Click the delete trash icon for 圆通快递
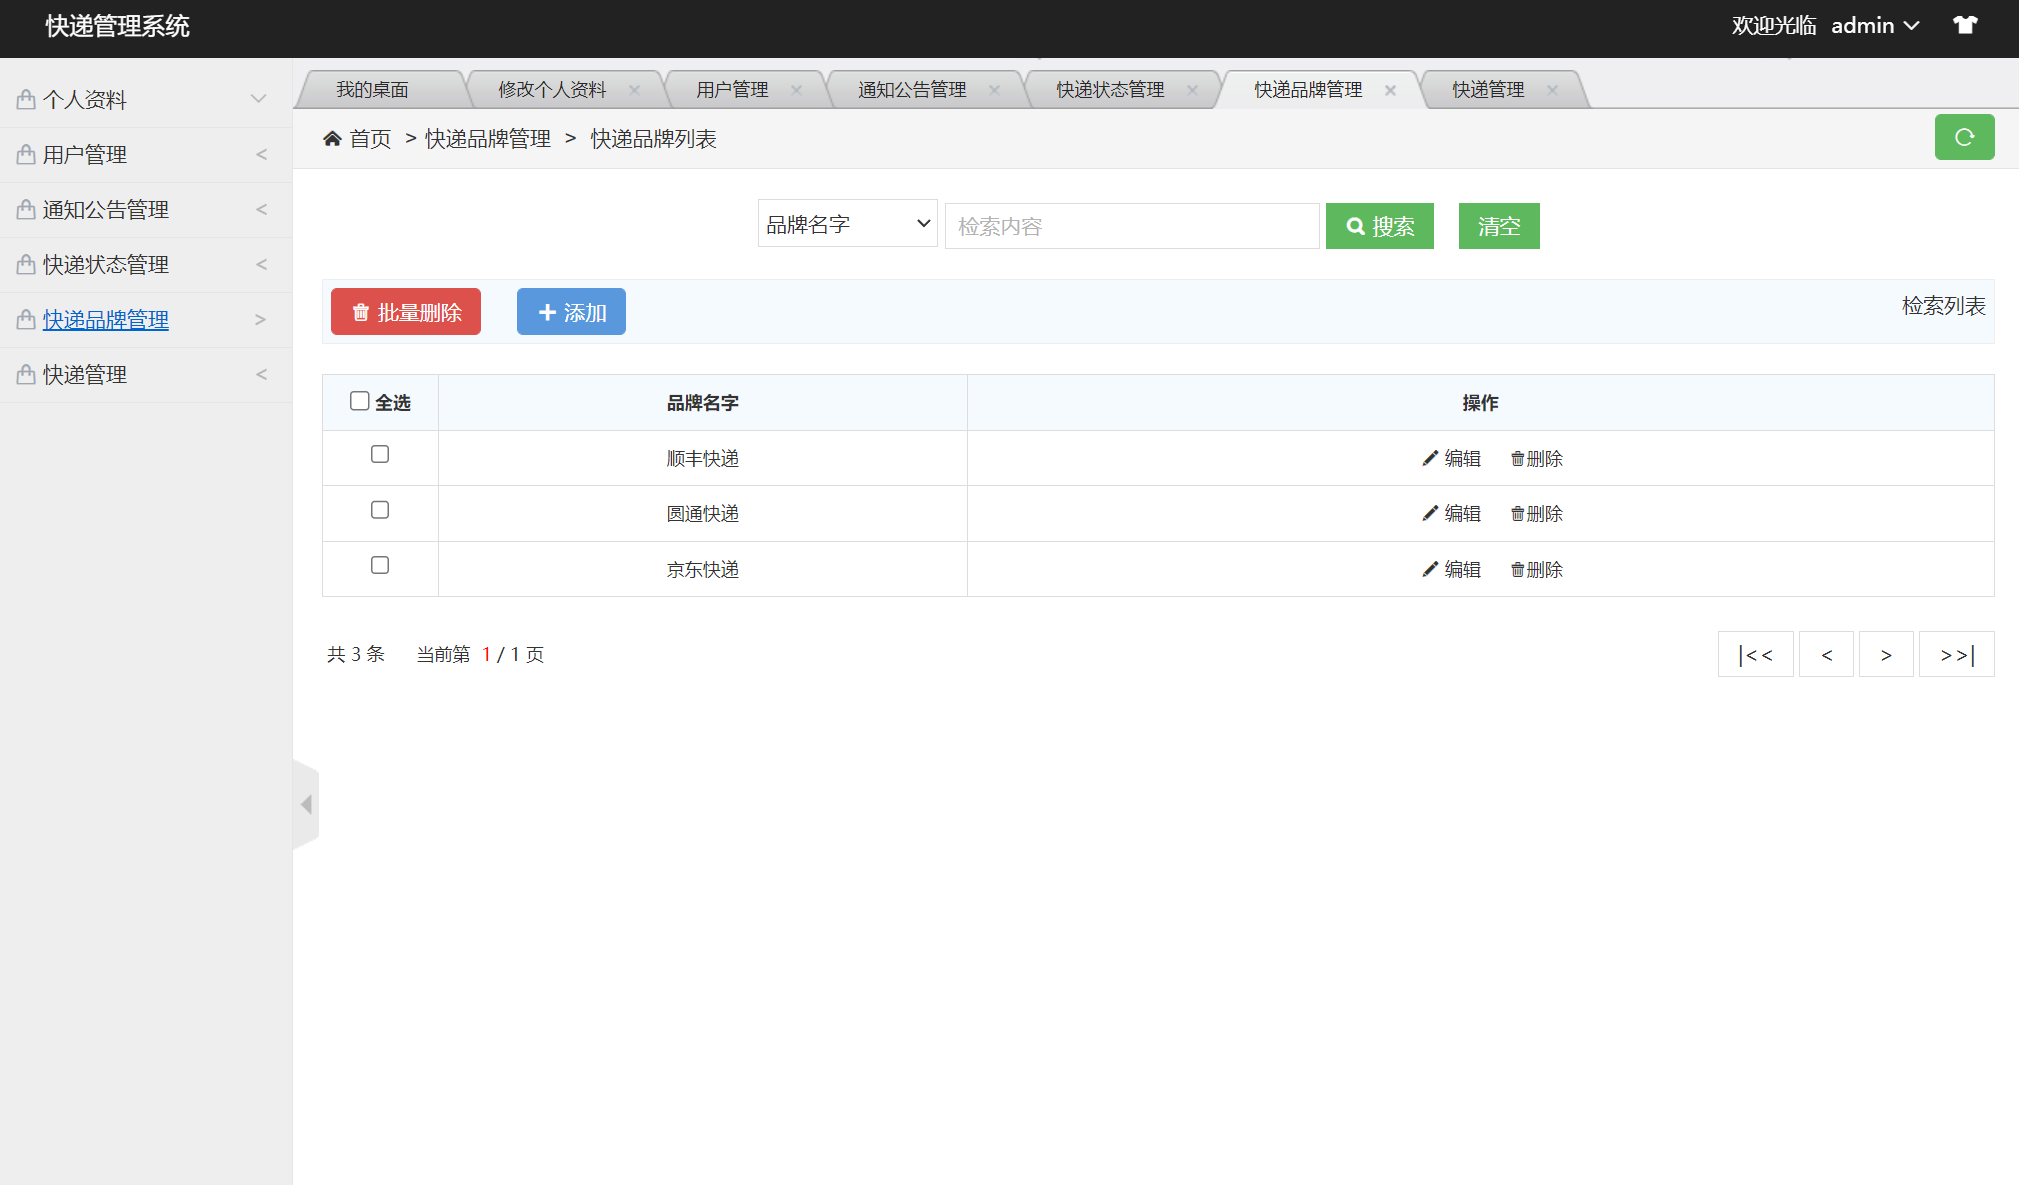Screen dimensions: 2019x1185 coord(1518,513)
